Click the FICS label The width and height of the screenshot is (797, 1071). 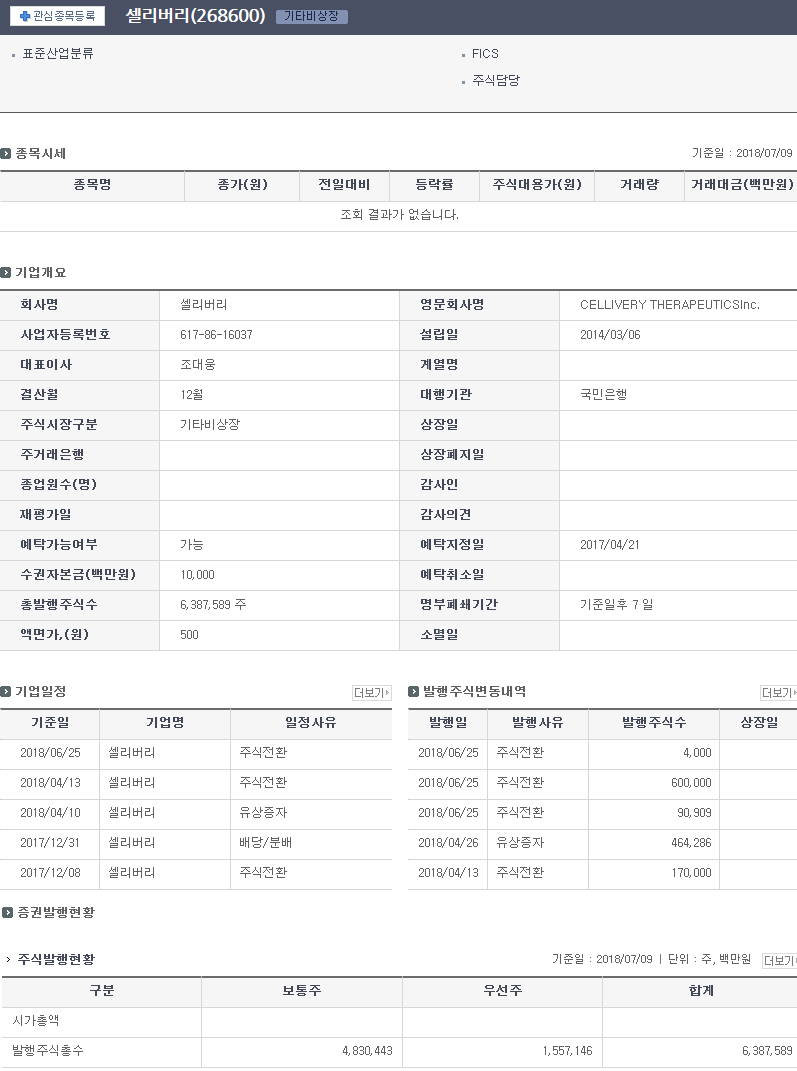485,53
